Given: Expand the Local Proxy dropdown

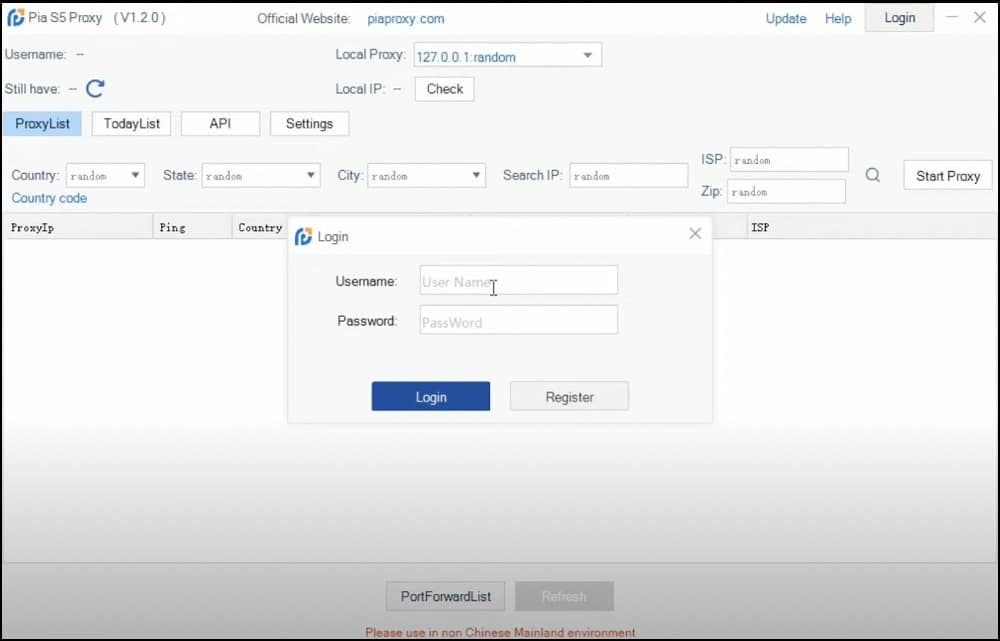Looking at the screenshot, I should coord(587,56).
